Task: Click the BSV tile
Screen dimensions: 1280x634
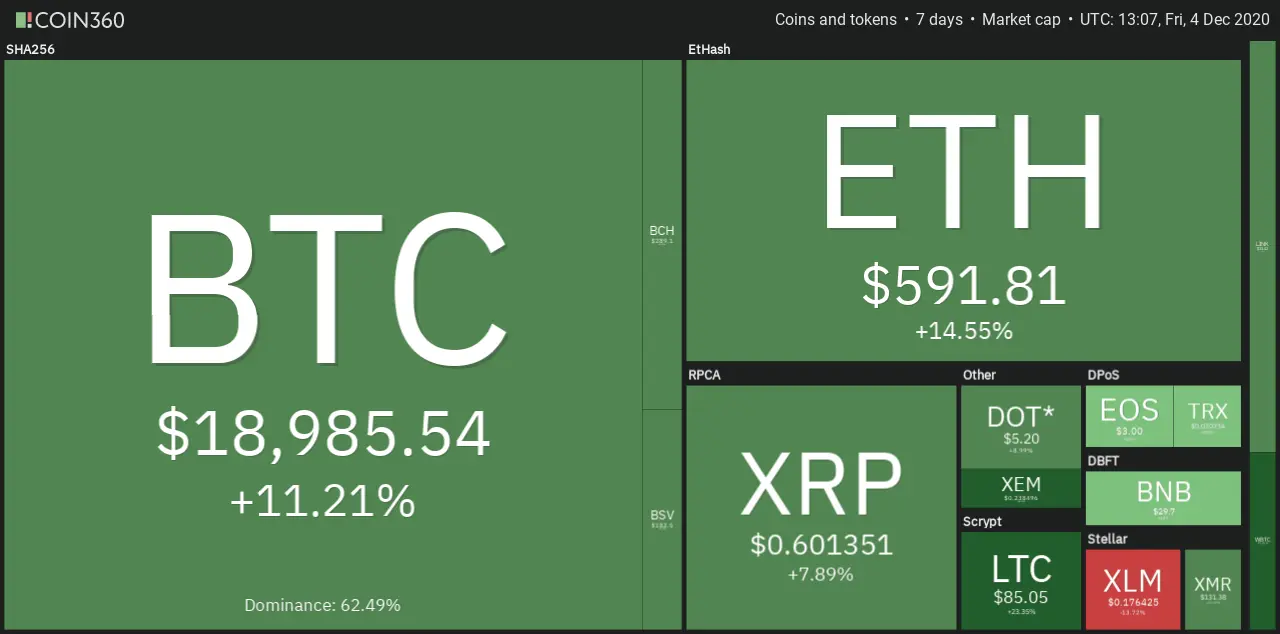Action: (x=662, y=519)
